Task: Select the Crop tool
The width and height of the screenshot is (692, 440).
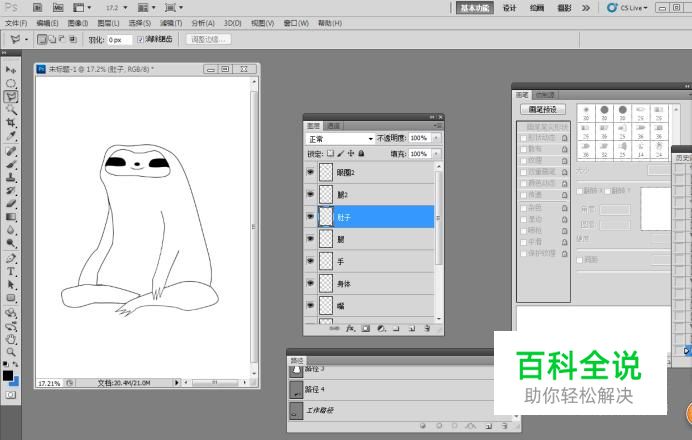Action: click(x=11, y=123)
